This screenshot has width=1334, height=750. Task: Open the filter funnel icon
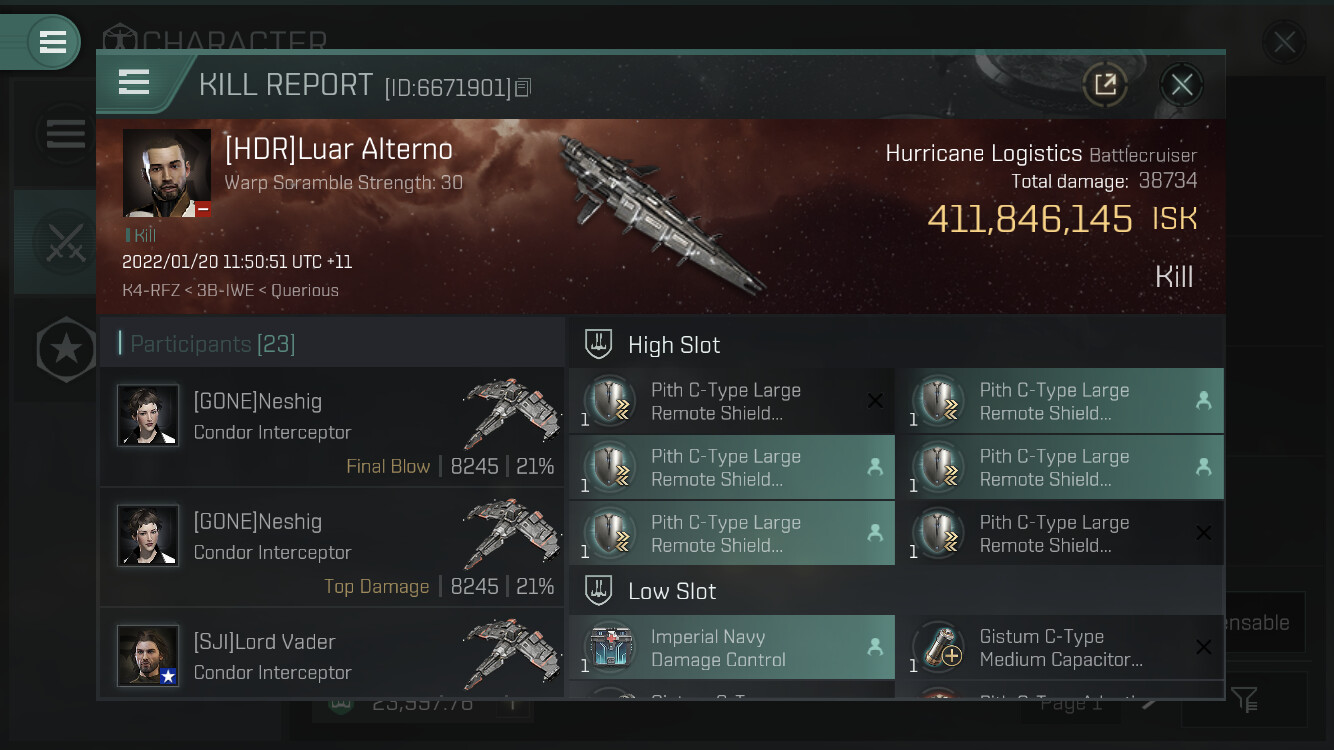pos(1244,698)
